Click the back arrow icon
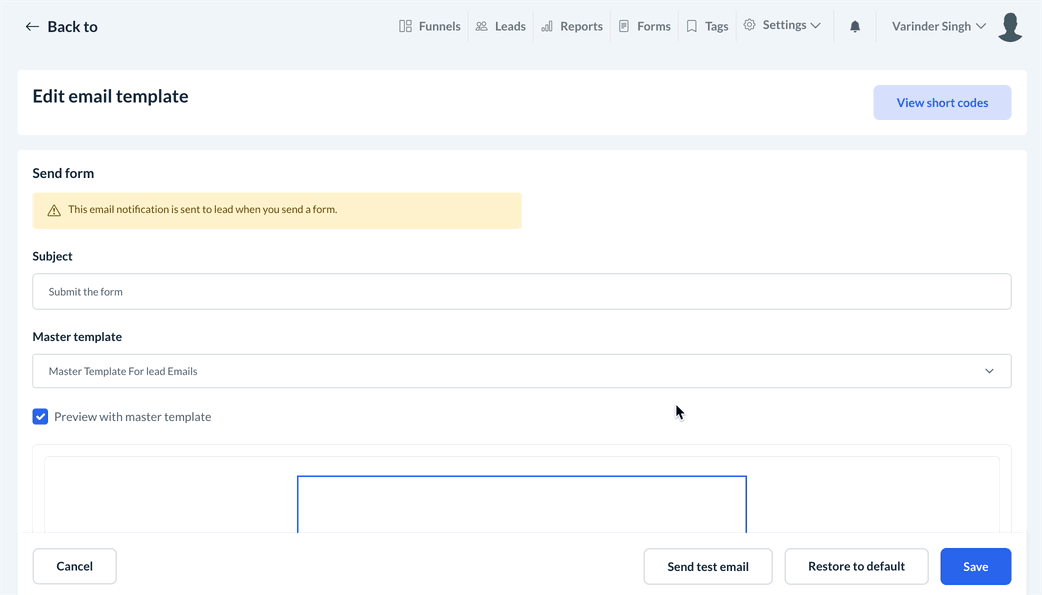The width and height of the screenshot is (1042, 595). (x=32, y=27)
